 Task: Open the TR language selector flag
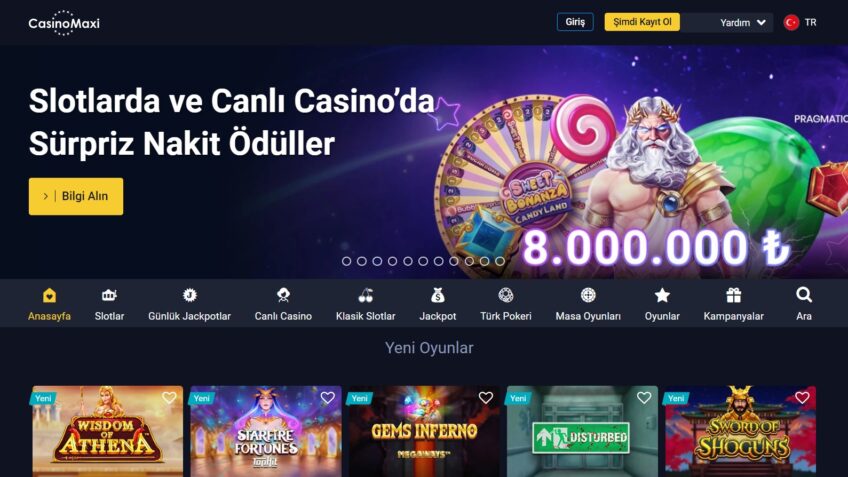pos(791,23)
